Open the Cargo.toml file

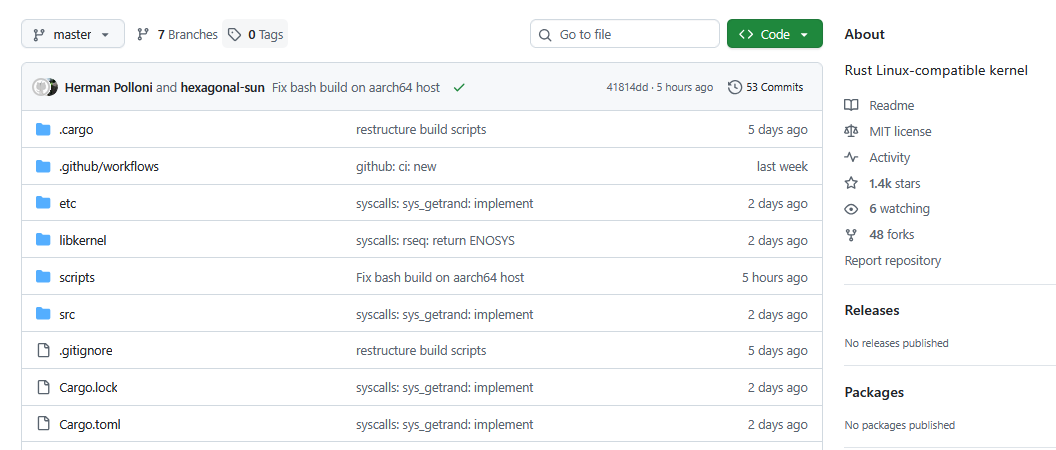[90, 424]
